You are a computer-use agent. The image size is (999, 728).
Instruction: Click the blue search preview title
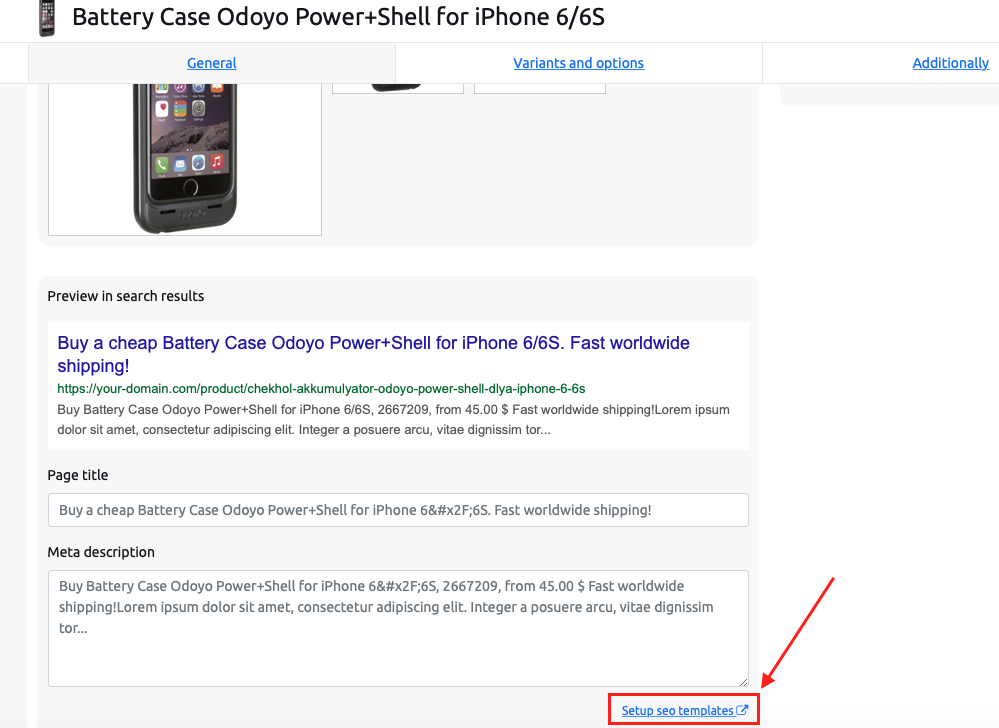373,354
